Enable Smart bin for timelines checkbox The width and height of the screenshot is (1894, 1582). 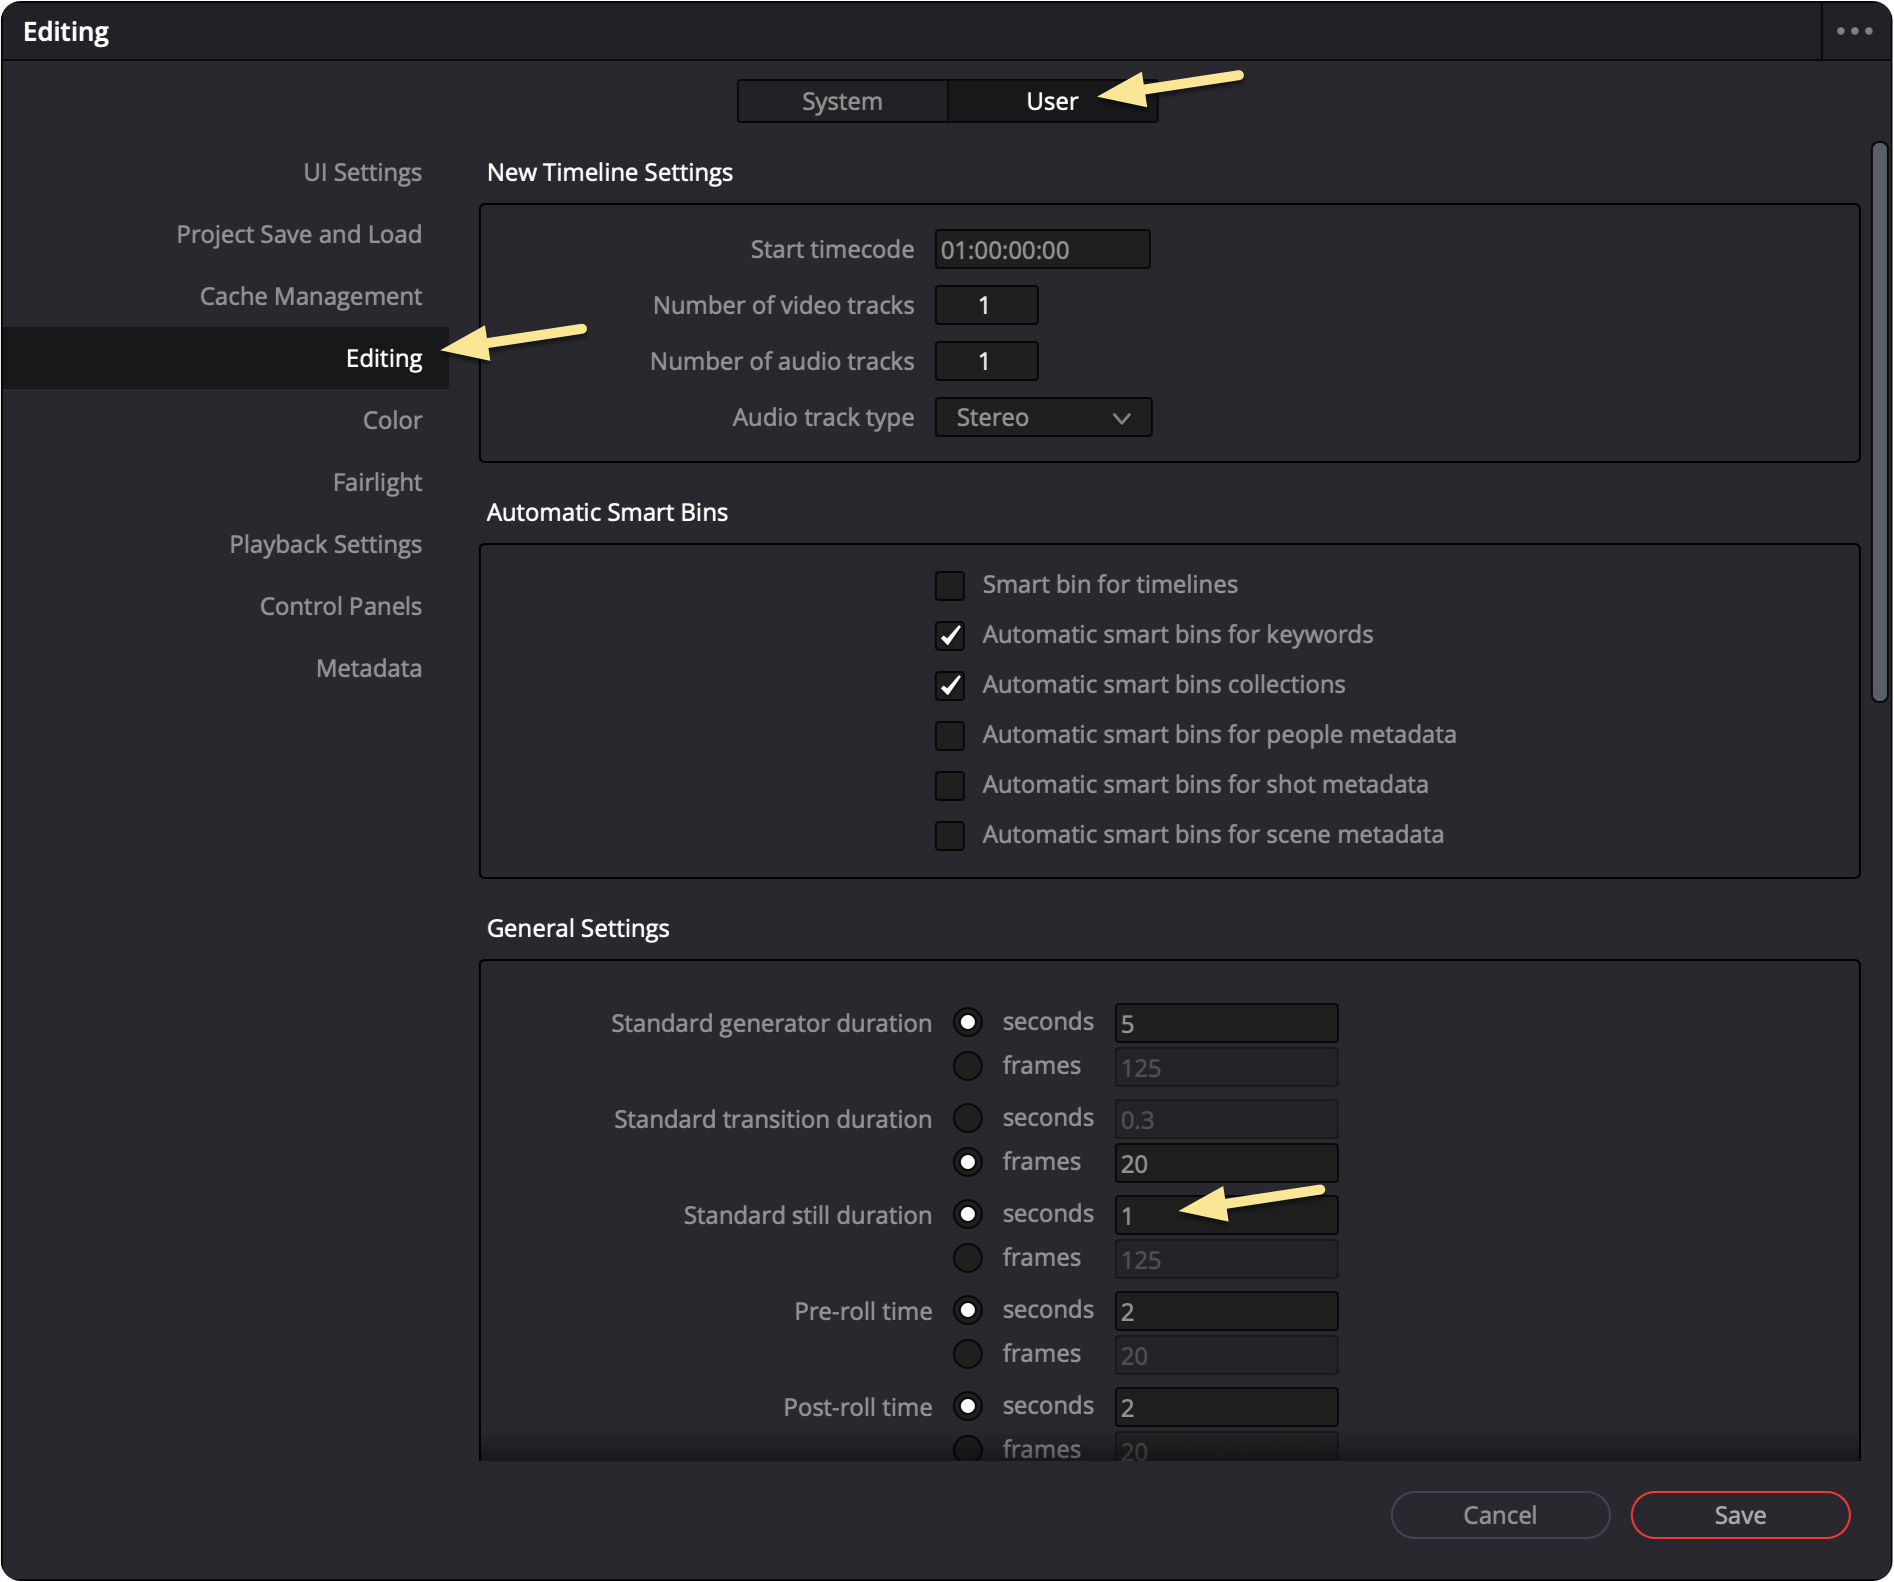pos(949,585)
